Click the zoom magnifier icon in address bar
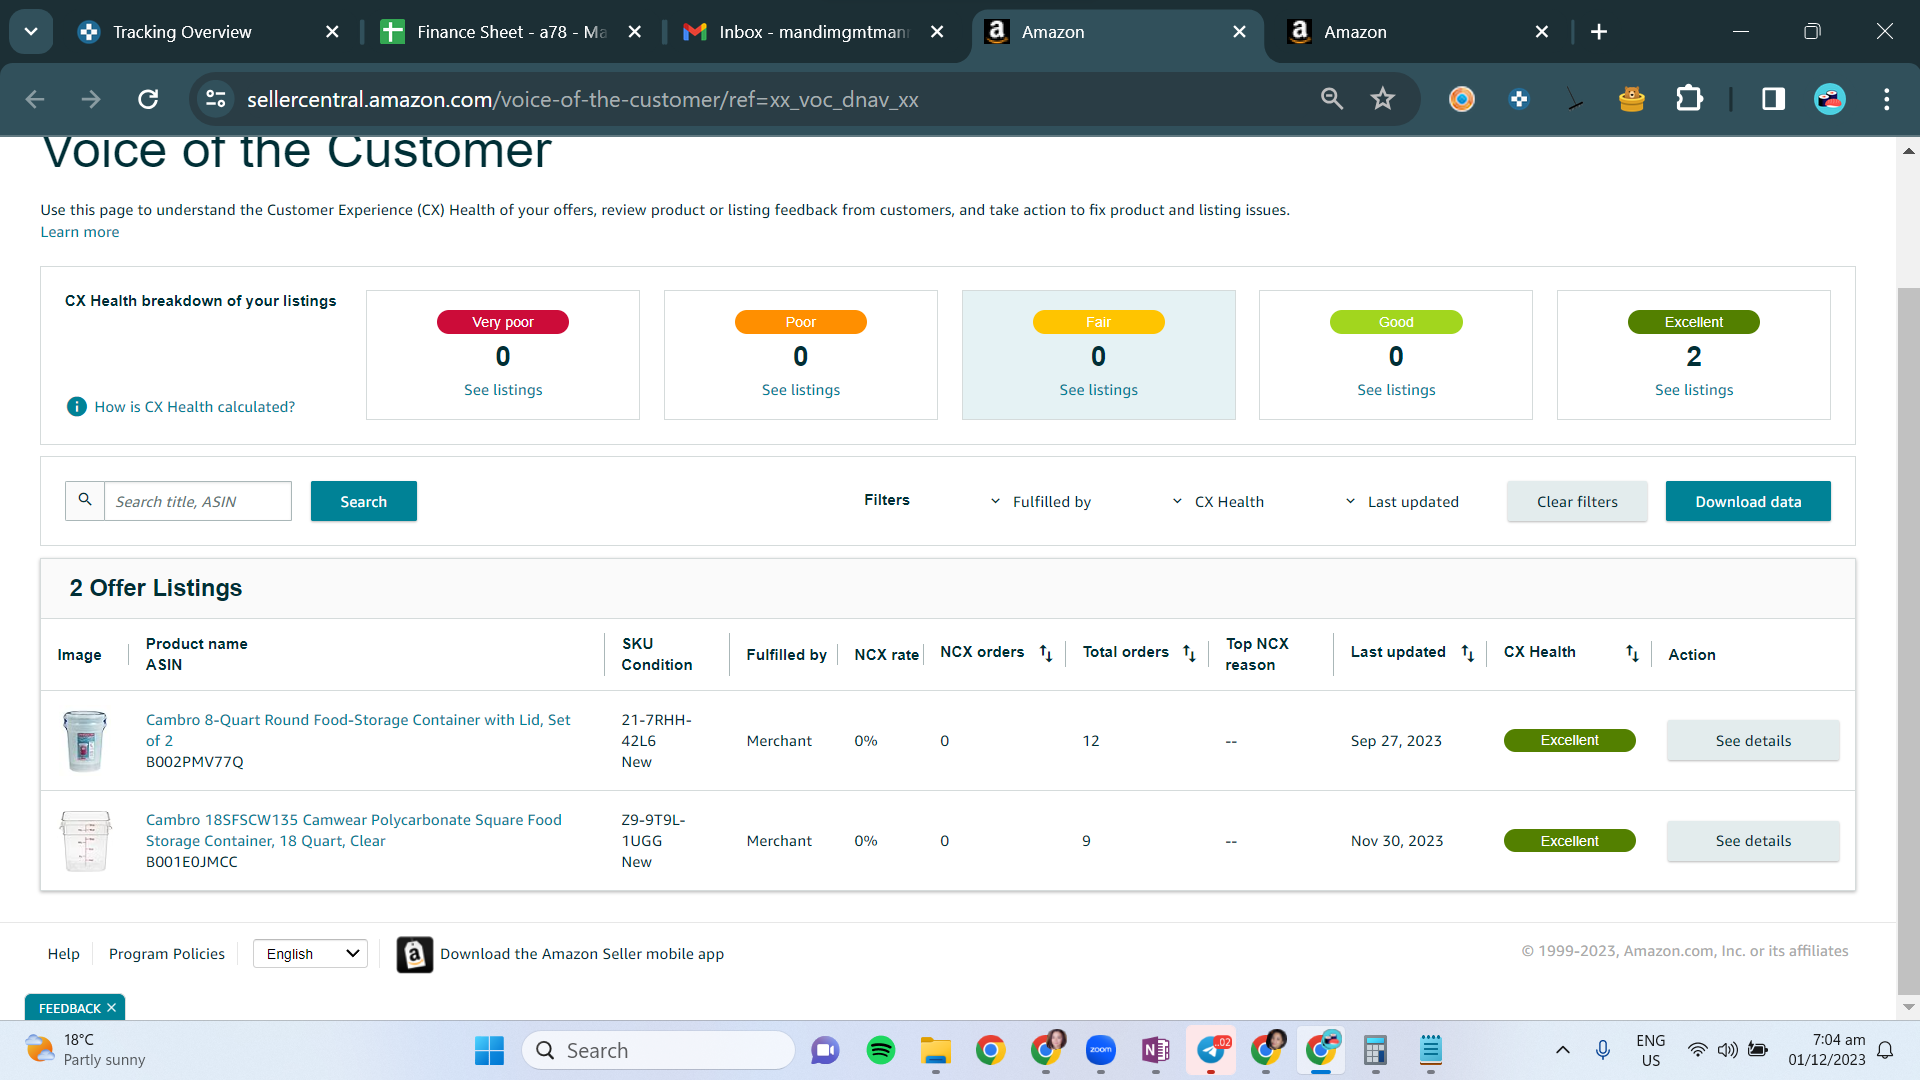 [x=1331, y=99]
